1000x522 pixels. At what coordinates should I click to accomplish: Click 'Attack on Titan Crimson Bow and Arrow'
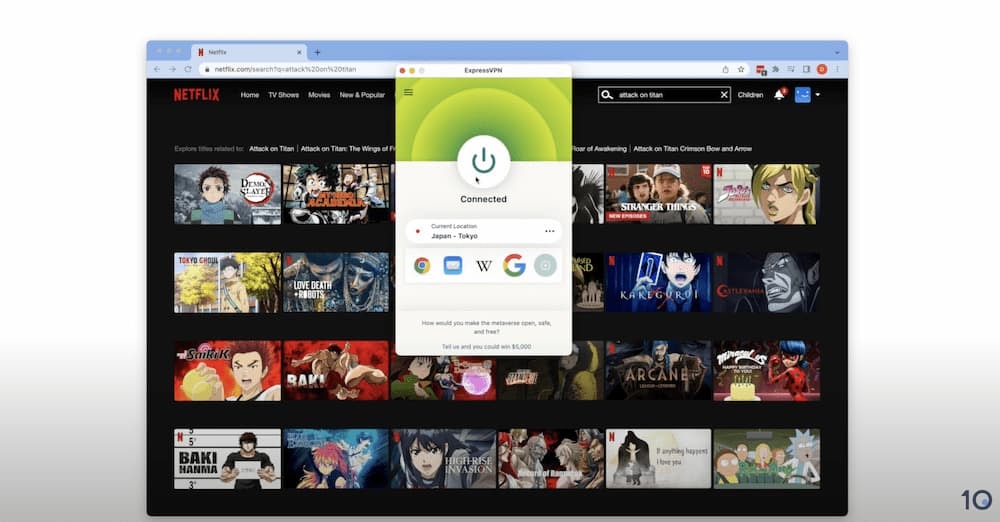coord(692,149)
